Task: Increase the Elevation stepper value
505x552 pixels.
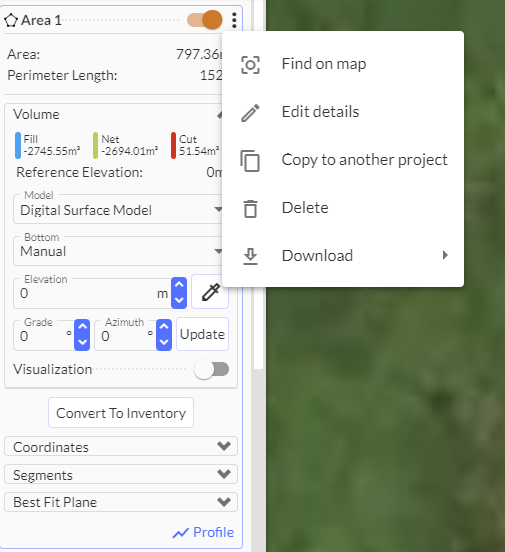Action: [179, 285]
